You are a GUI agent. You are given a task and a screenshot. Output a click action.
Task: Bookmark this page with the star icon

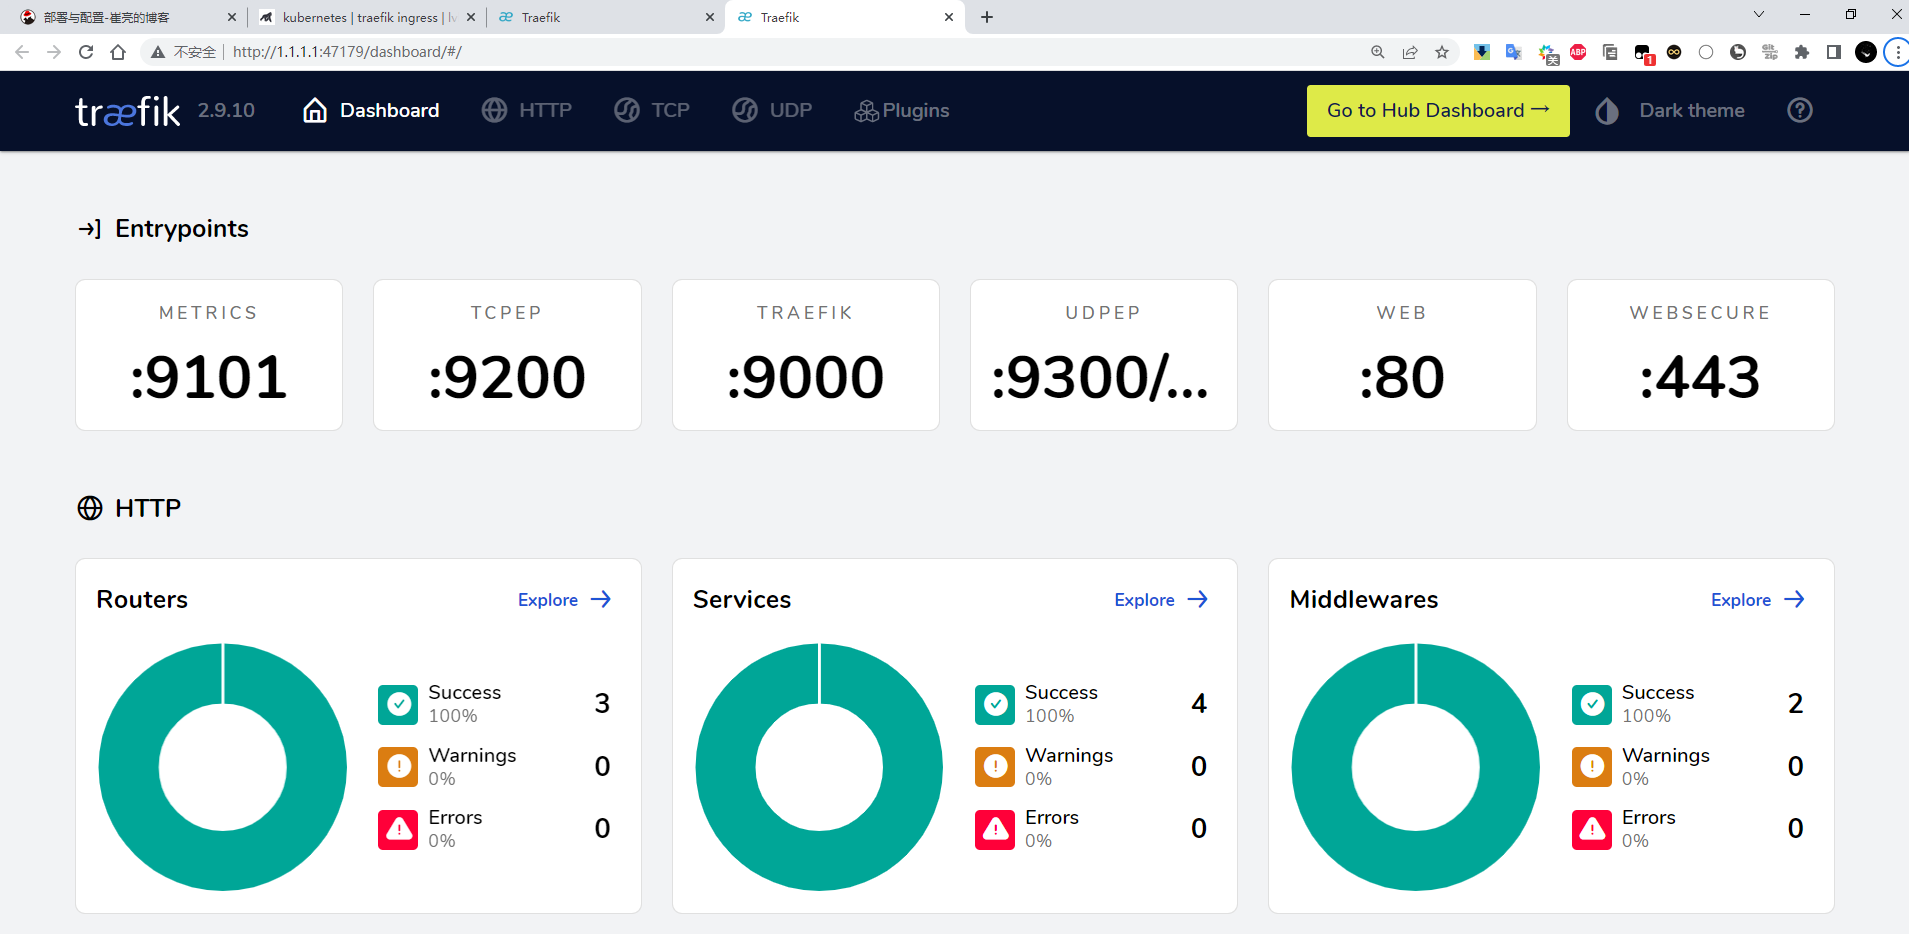point(1442,52)
